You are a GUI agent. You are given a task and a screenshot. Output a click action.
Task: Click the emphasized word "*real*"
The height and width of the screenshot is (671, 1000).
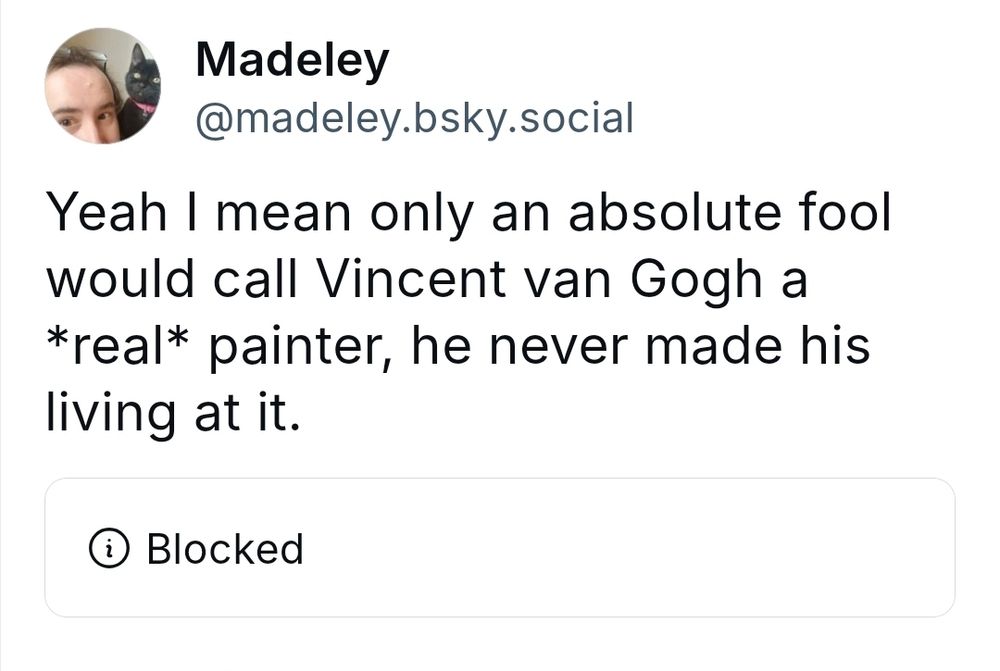pos(118,346)
